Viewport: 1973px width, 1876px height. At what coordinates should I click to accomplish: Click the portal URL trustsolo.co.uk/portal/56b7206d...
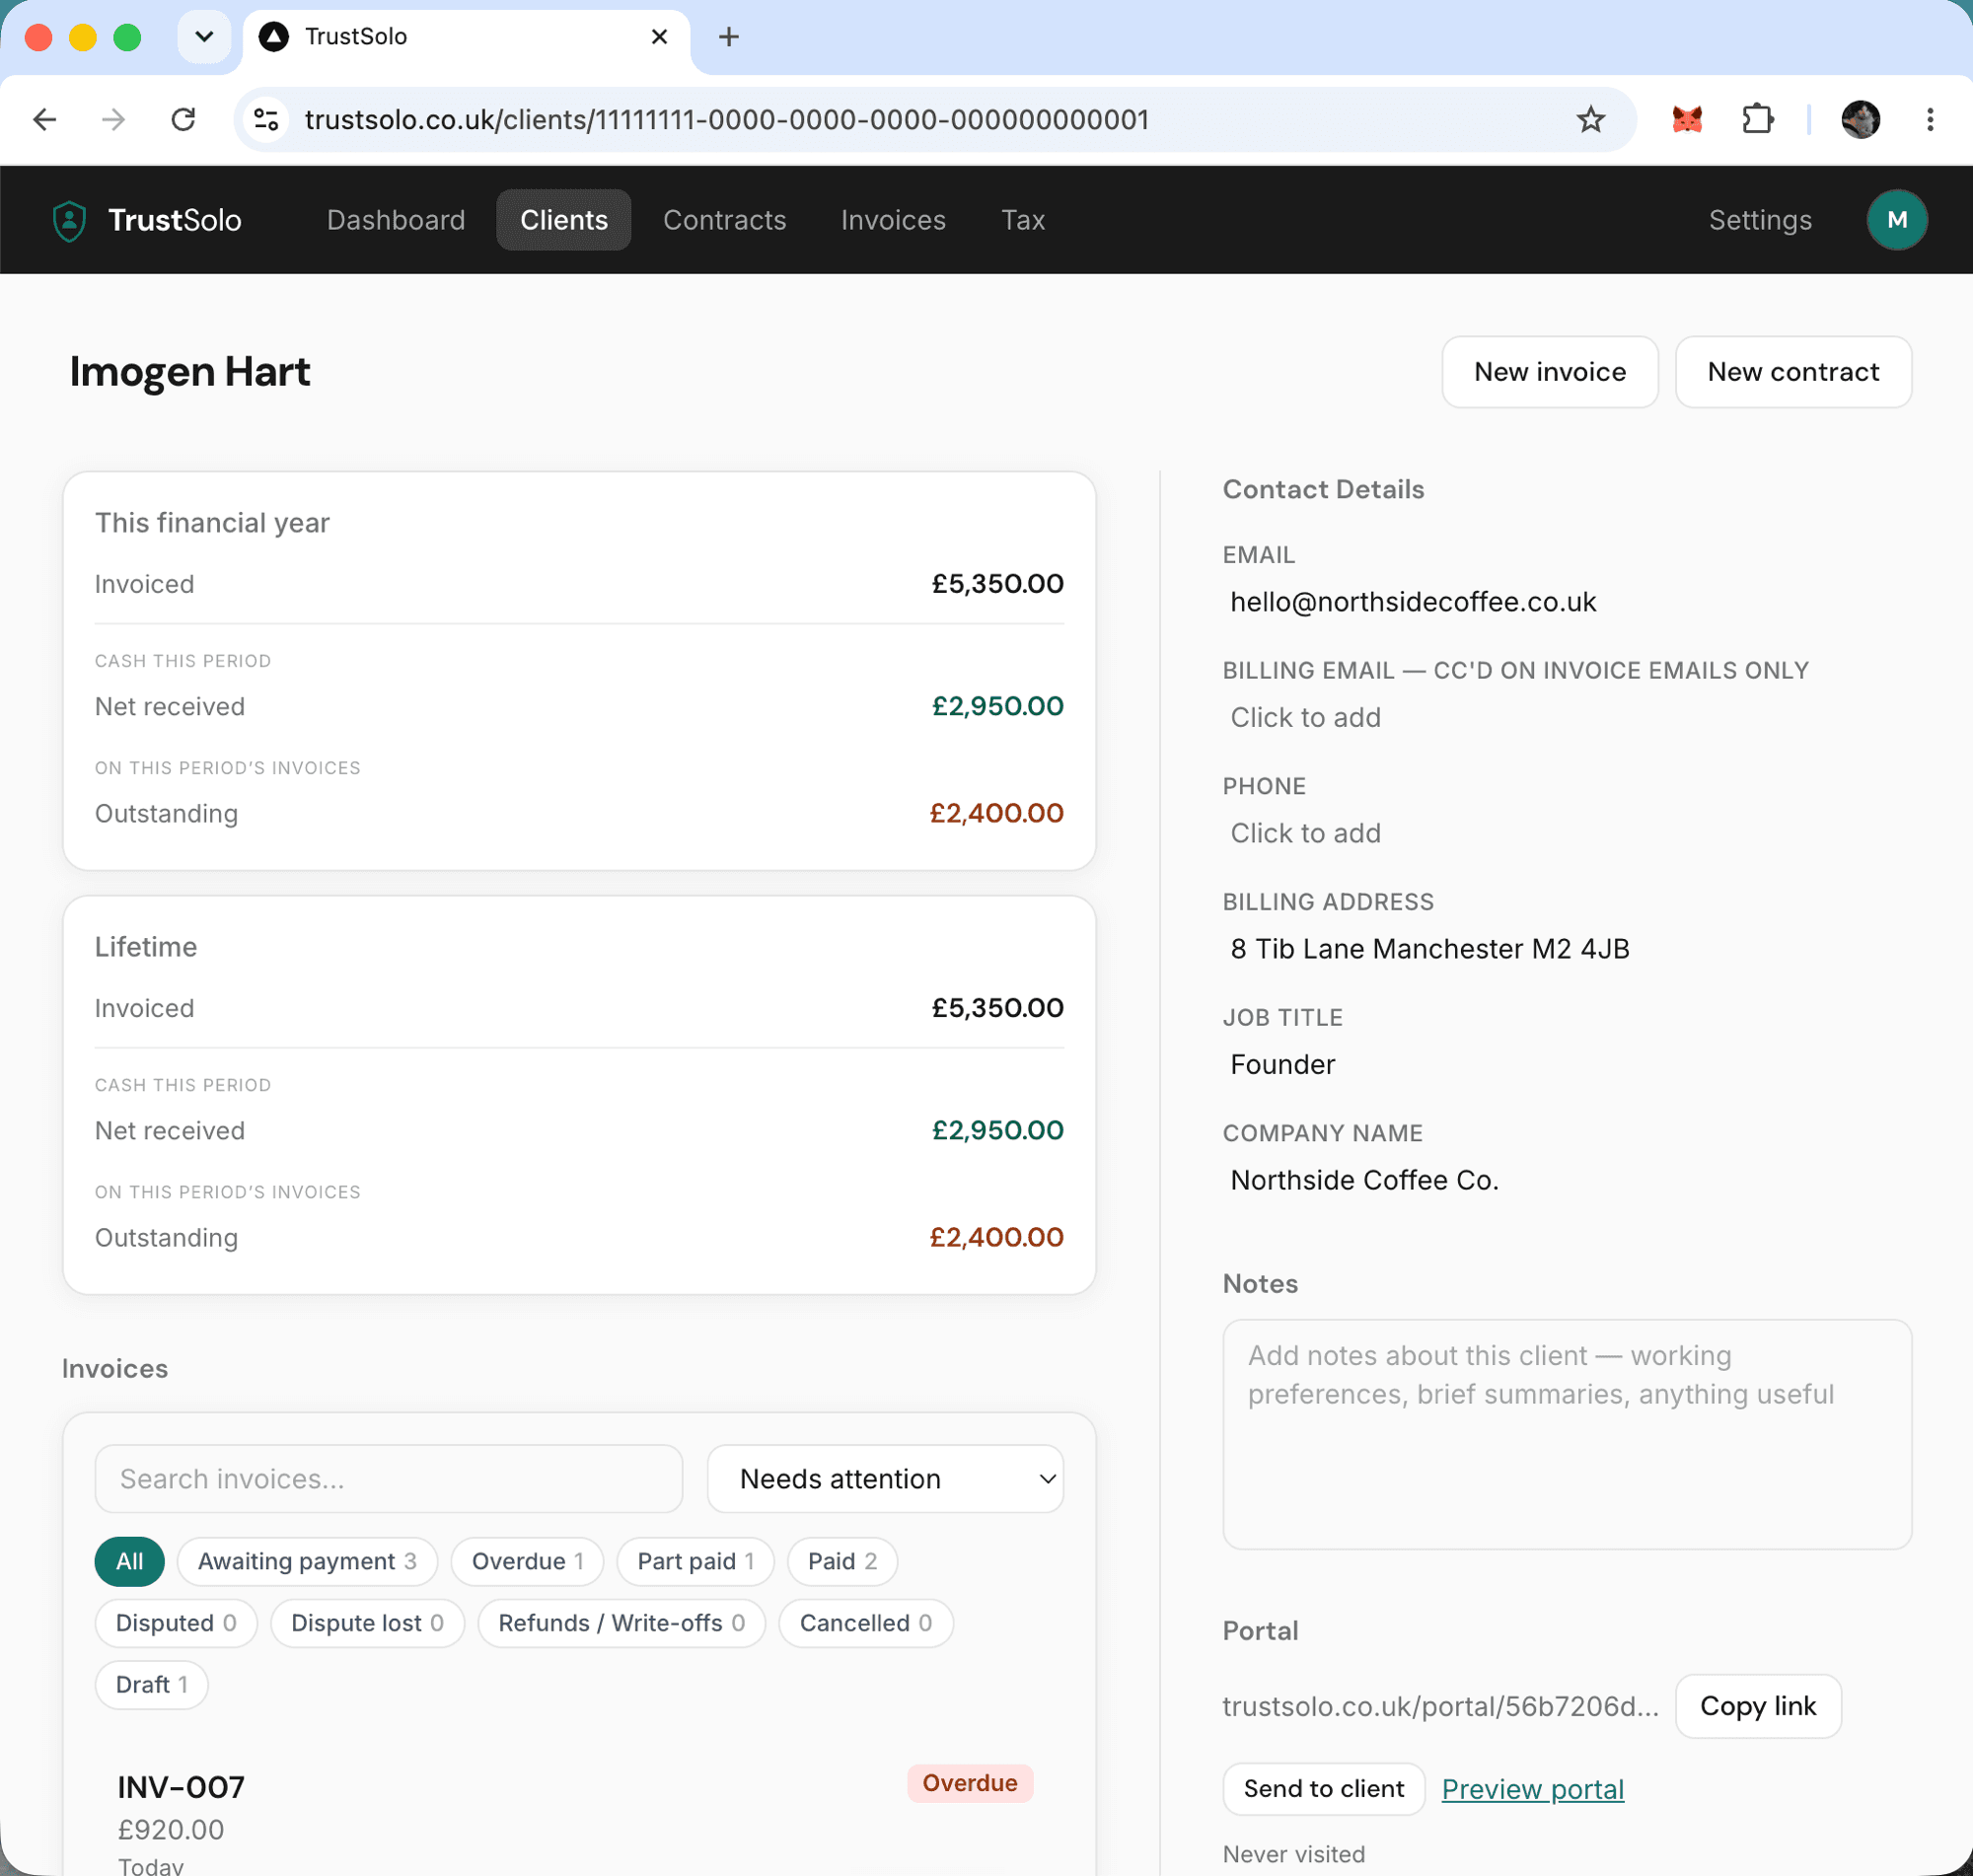click(1439, 1706)
